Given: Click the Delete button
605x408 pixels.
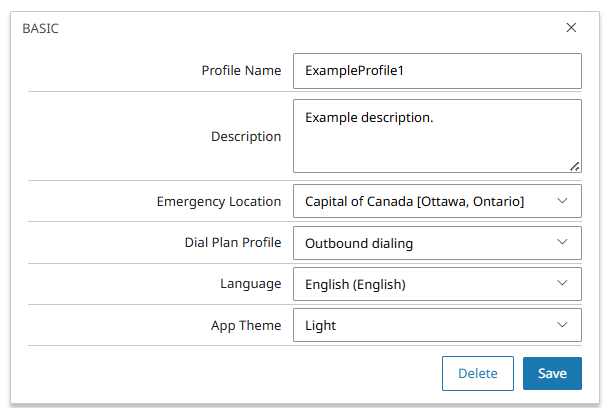Looking at the screenshot, I should point(478,373).
